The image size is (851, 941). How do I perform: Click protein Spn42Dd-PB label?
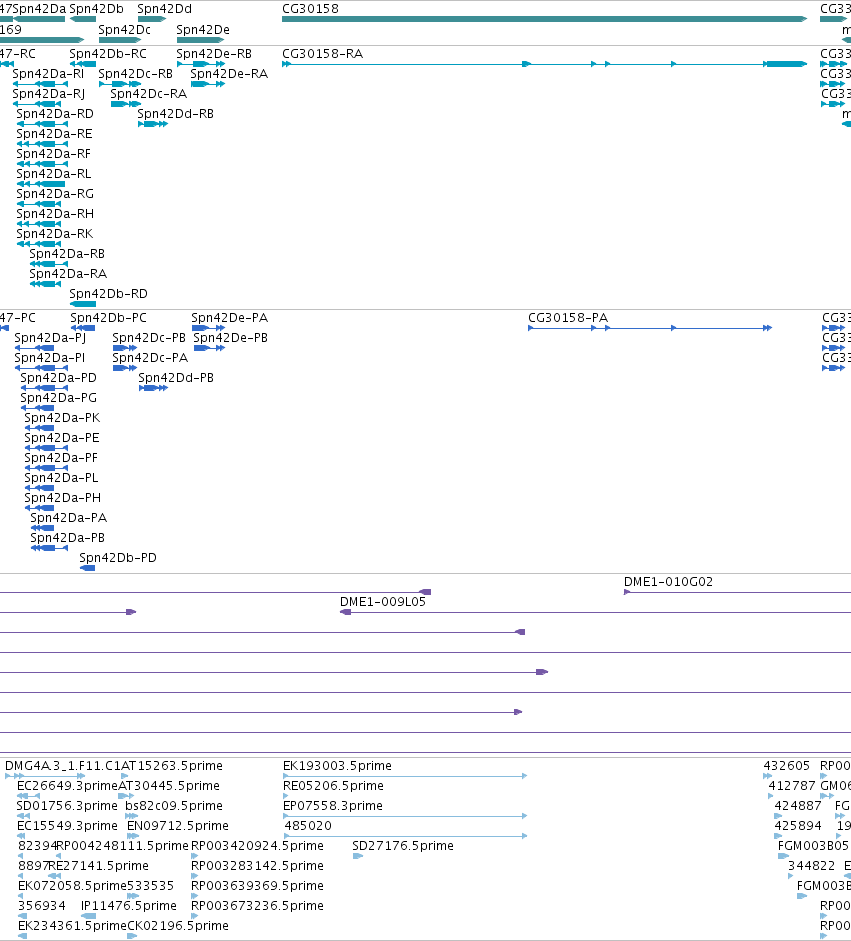[x=176, y=377]
